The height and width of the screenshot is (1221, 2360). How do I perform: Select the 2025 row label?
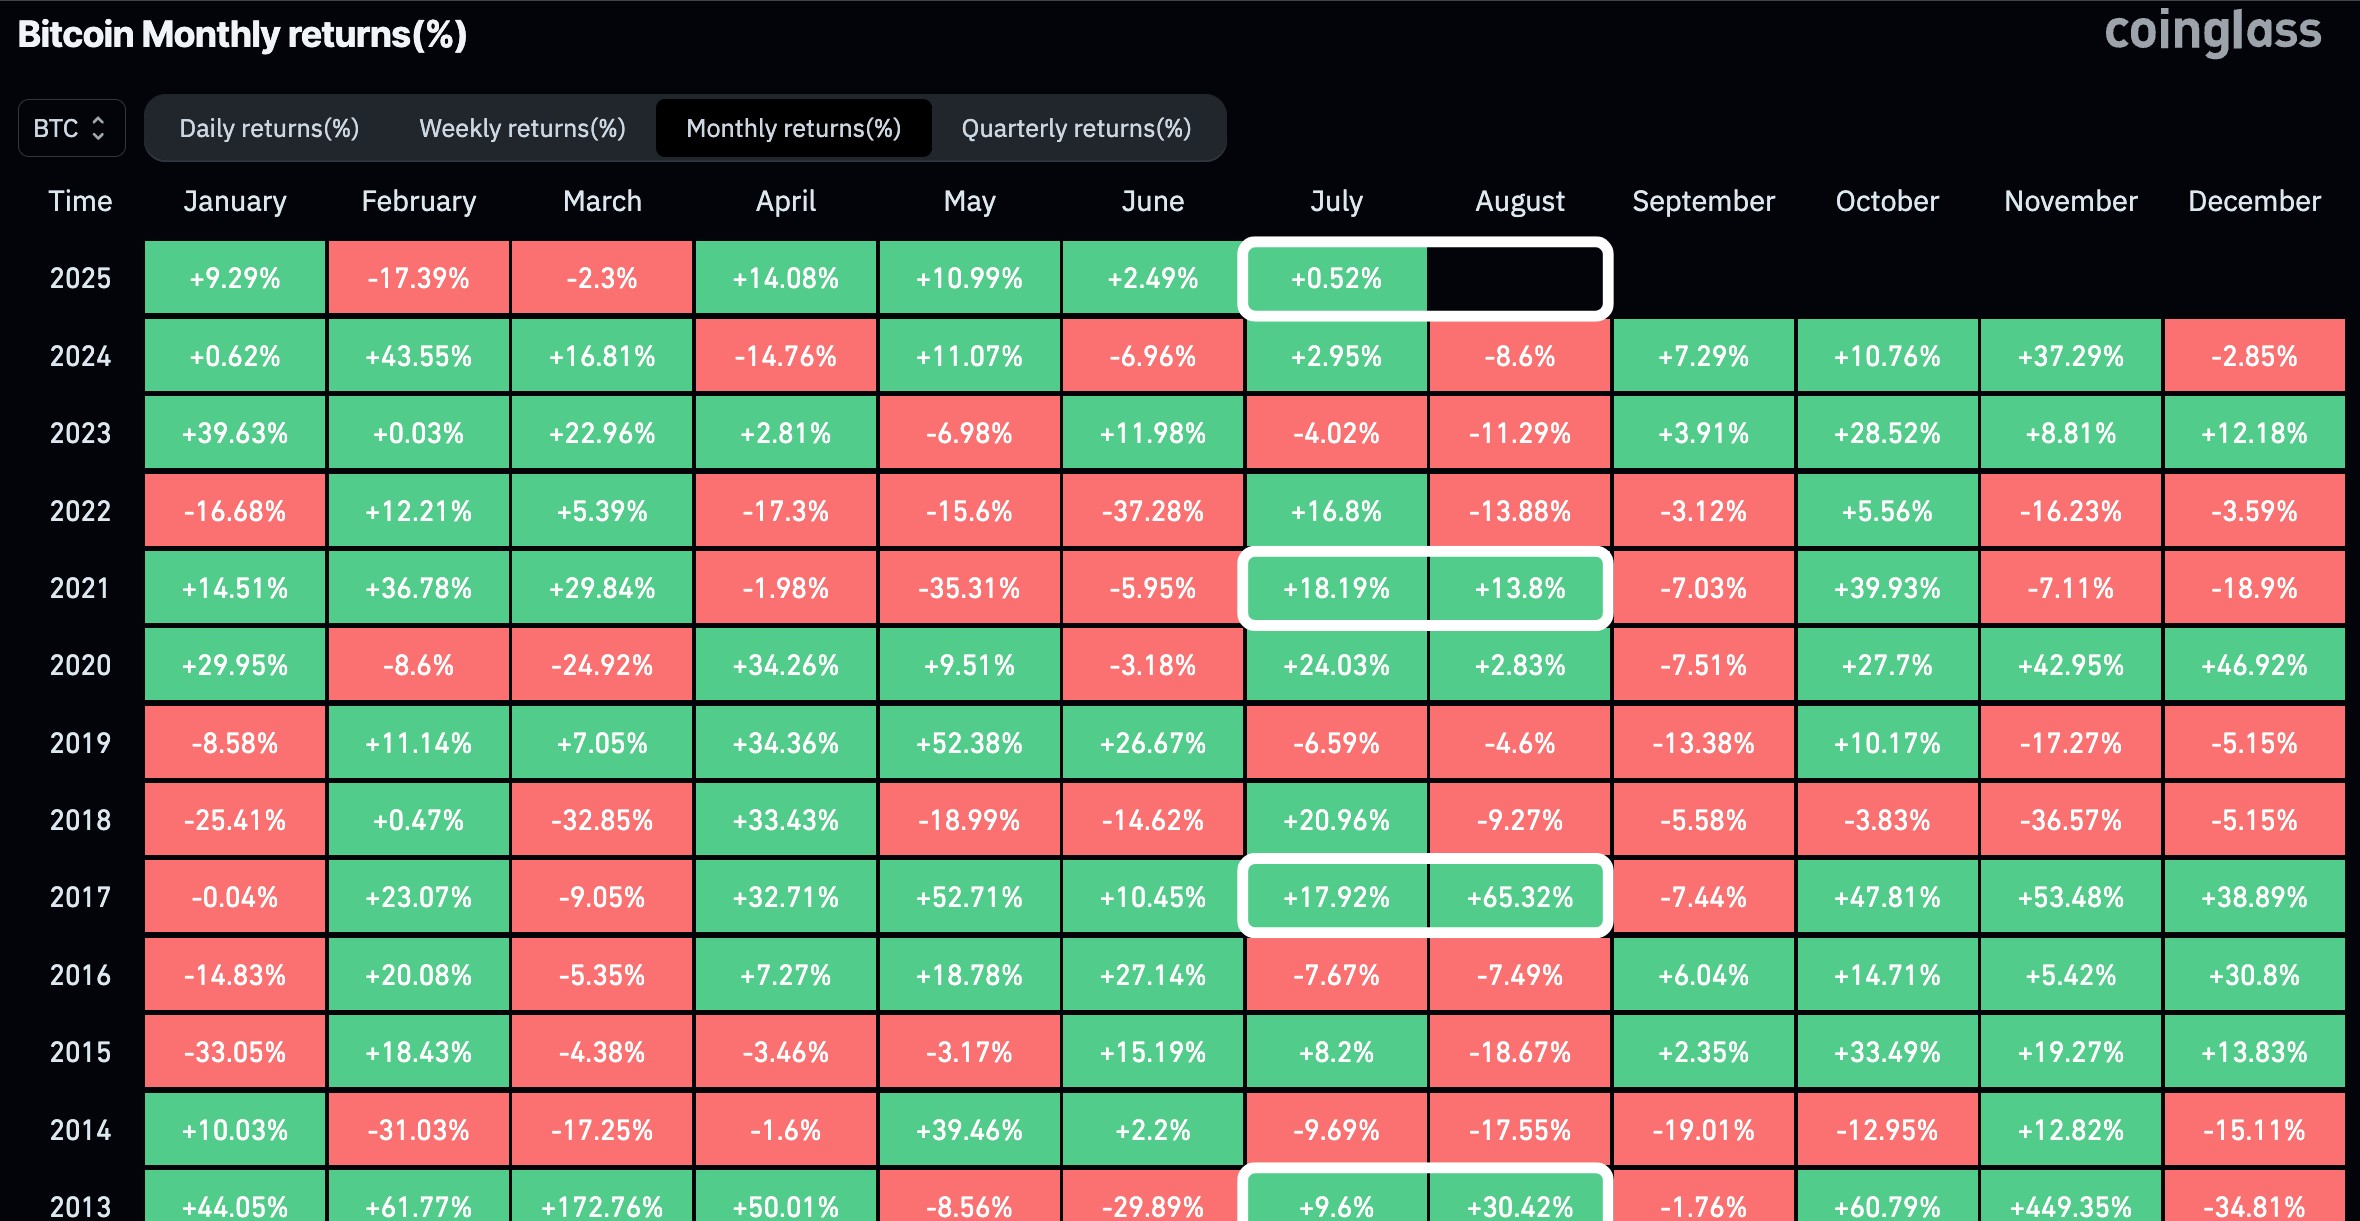point(80,278)
